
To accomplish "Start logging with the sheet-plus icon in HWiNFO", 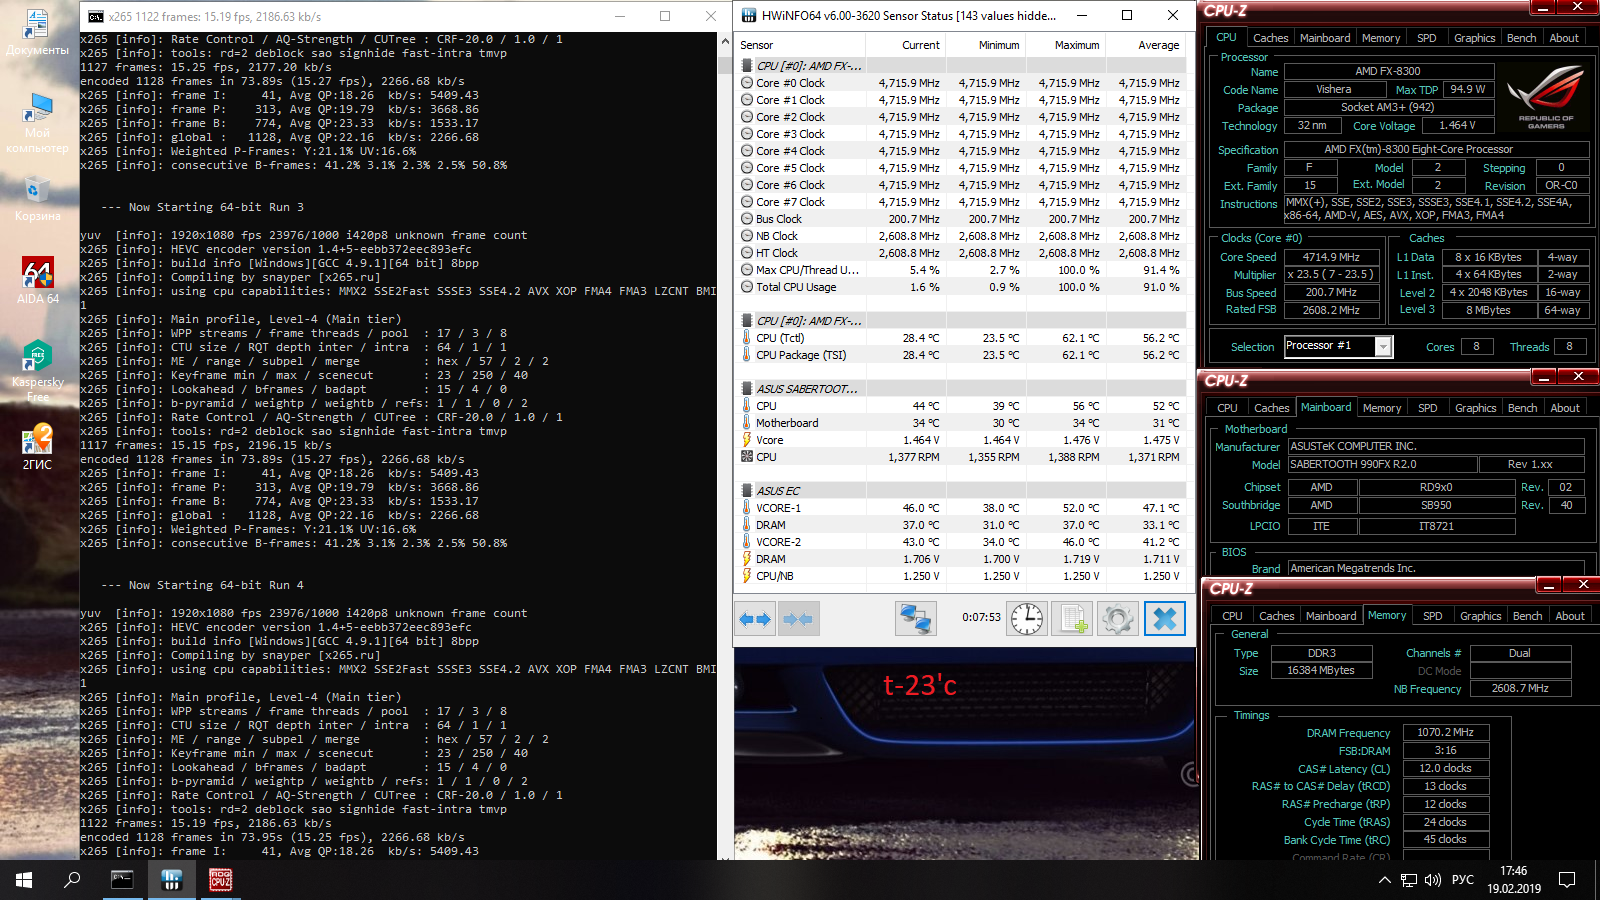I will click(x=1073, y=619).
